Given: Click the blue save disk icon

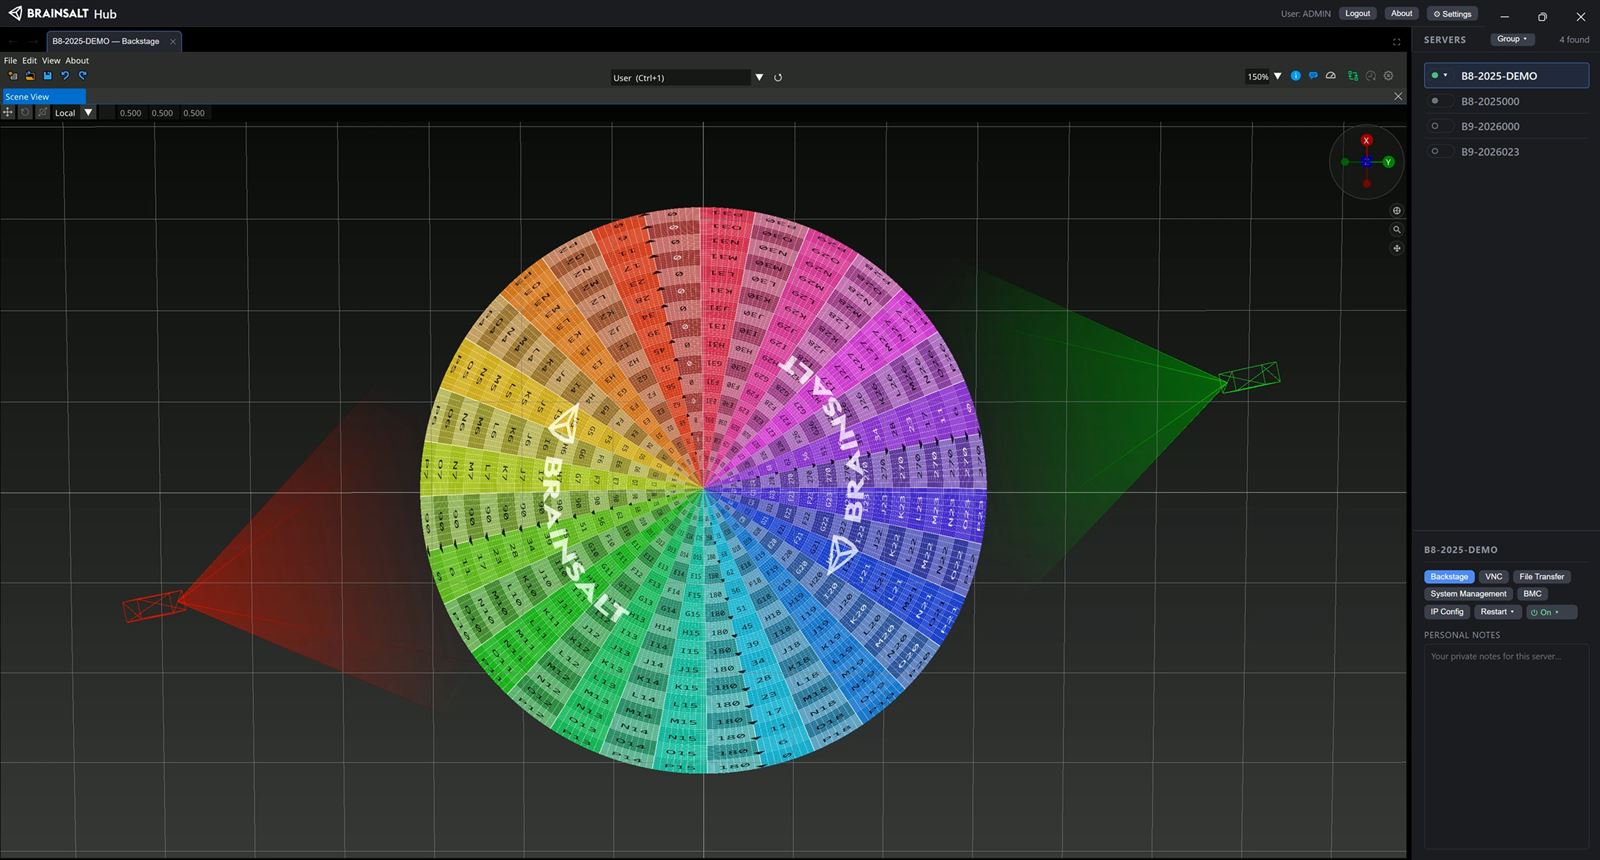Looking at the screenshot, I should click(47, 76).
